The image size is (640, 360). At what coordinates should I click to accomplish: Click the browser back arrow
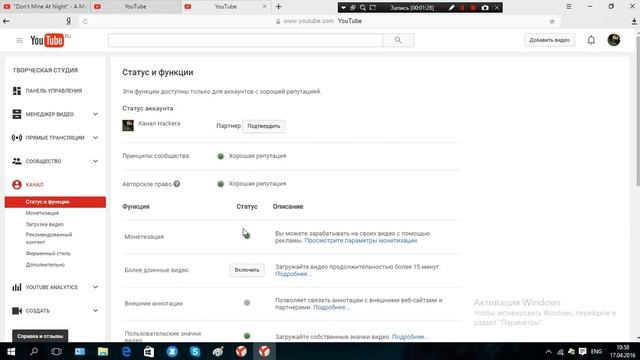tap(6, 21)
